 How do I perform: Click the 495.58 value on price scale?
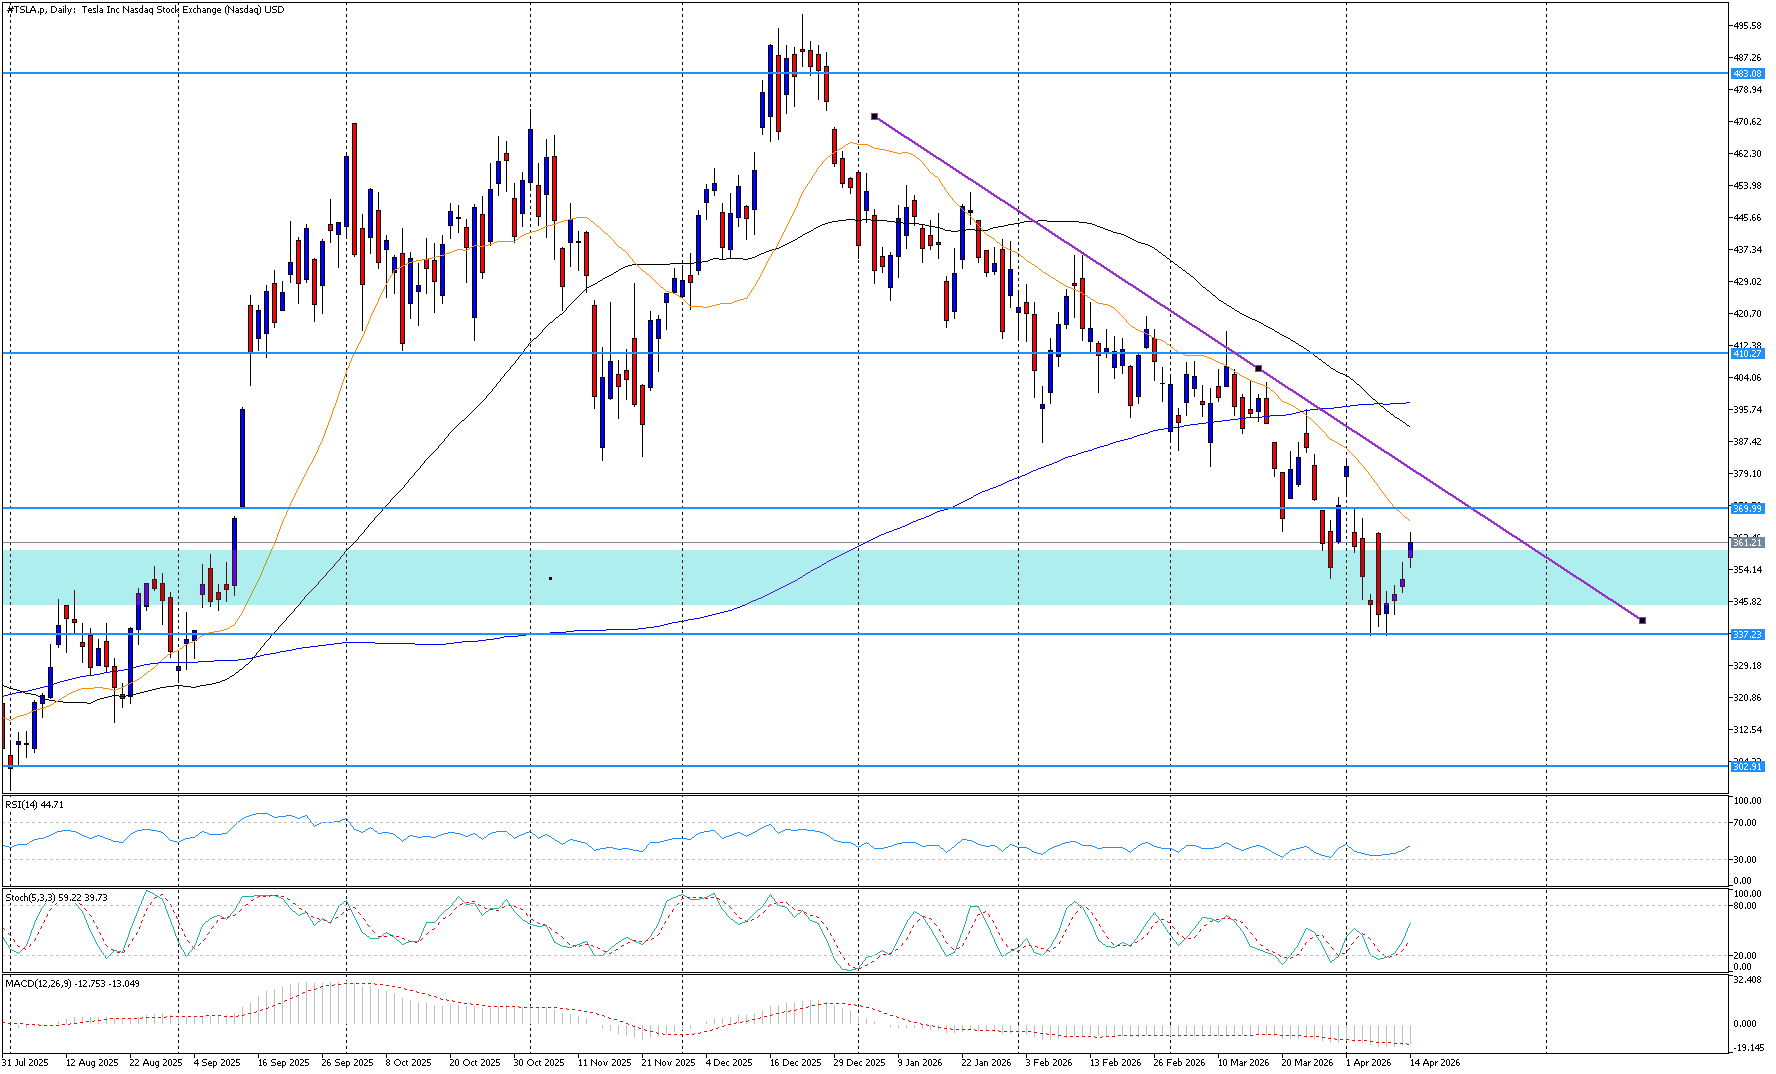point(1747,26)
